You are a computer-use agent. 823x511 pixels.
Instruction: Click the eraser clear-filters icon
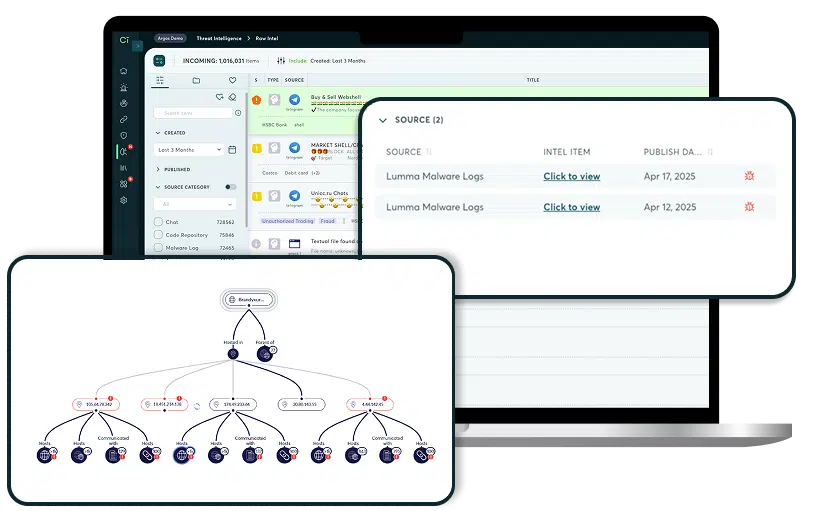click(x=232, y=98)
